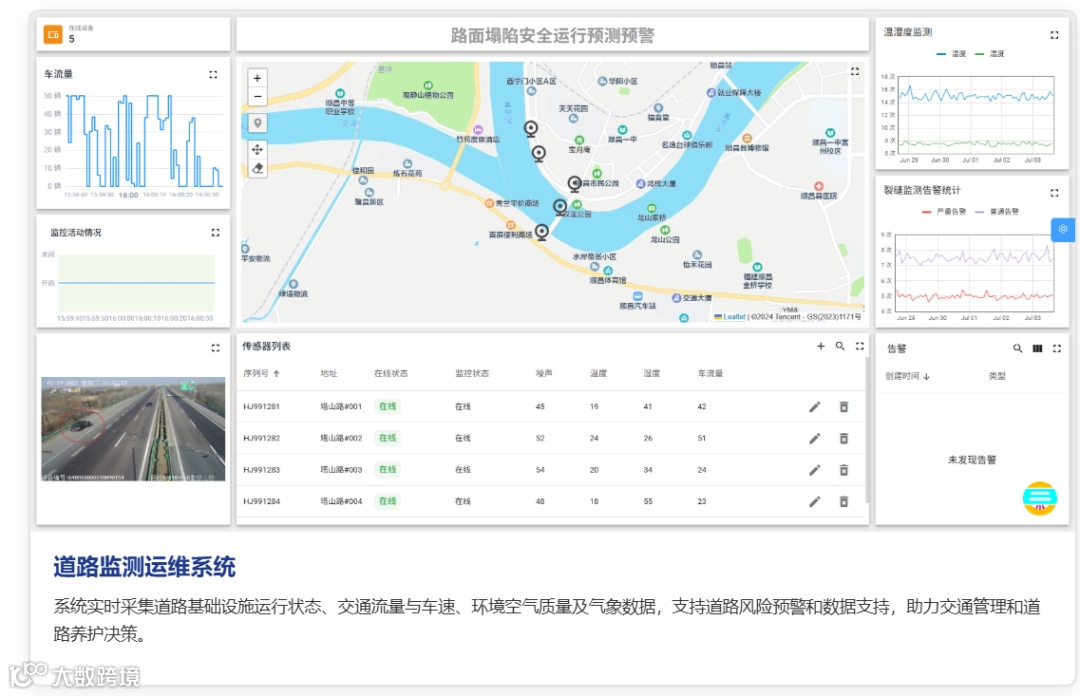Delete sensor HJ991281 row
The image size is (1080, 696).
pos(844,407)
